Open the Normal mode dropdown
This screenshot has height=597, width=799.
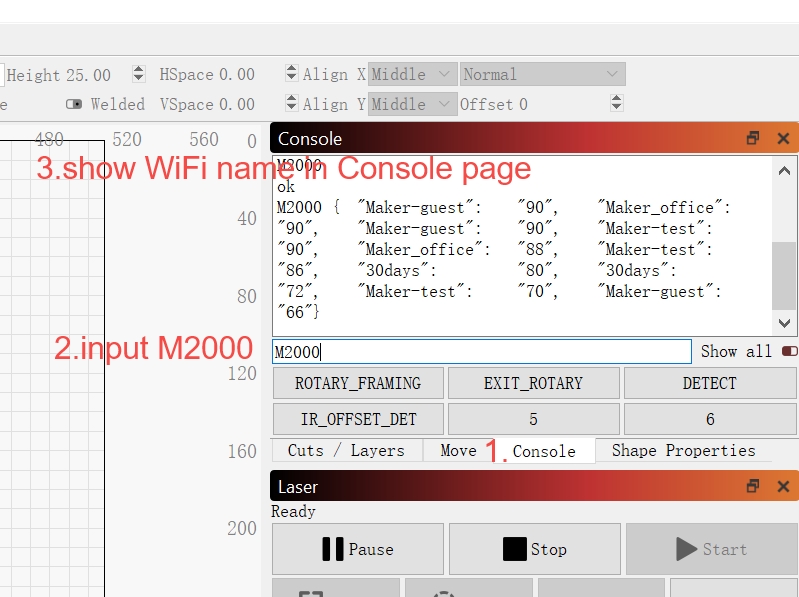tap(542, 74)
